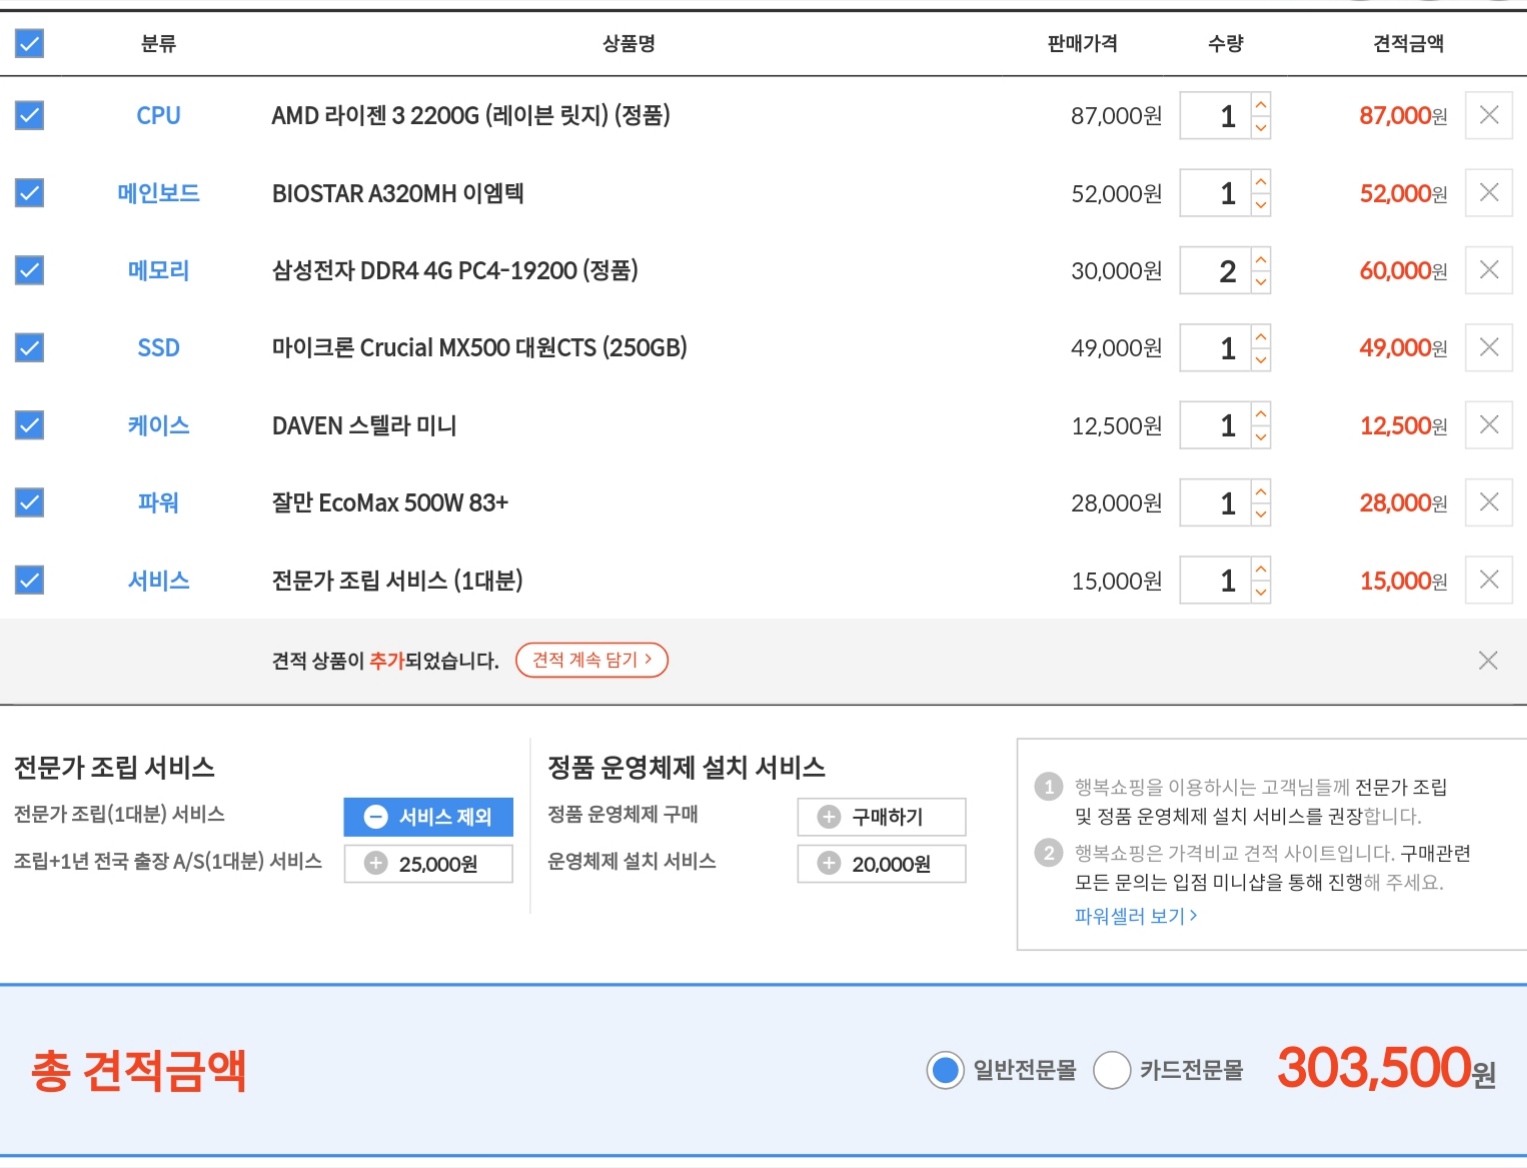Open the 케이스 category link

point(158,426)
